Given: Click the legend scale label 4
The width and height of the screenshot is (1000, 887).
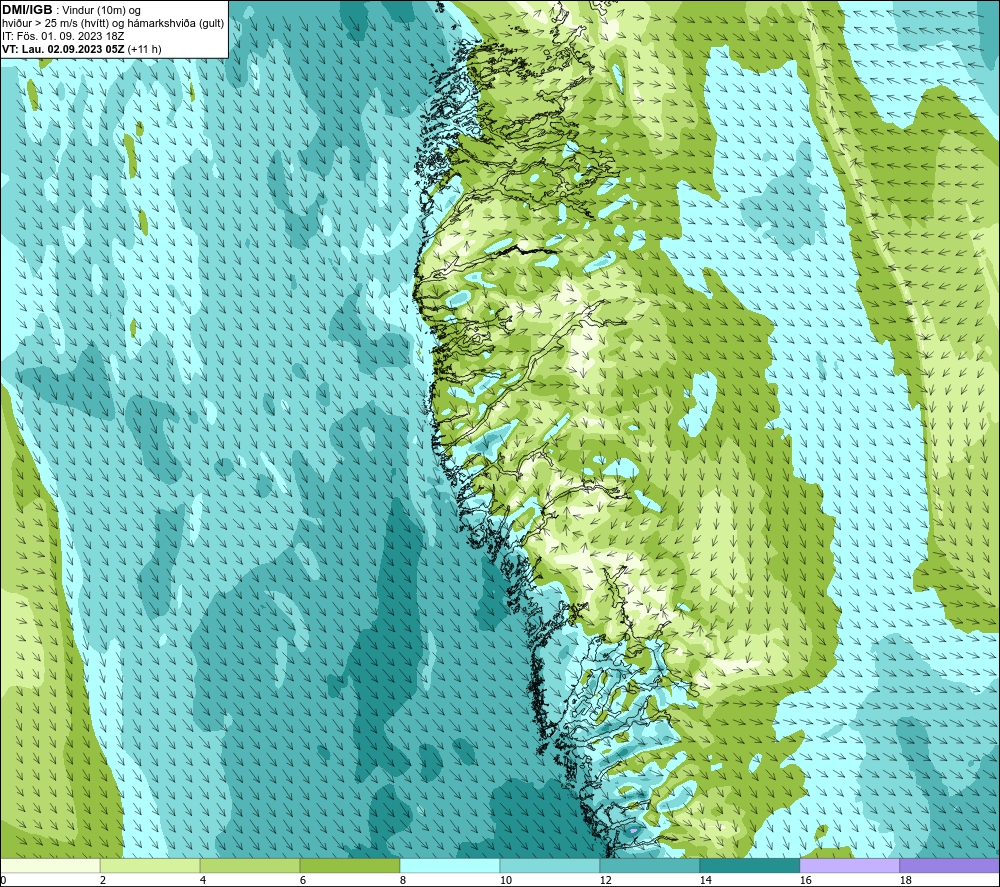Looking at the screenshot, I should coord(203,880).
